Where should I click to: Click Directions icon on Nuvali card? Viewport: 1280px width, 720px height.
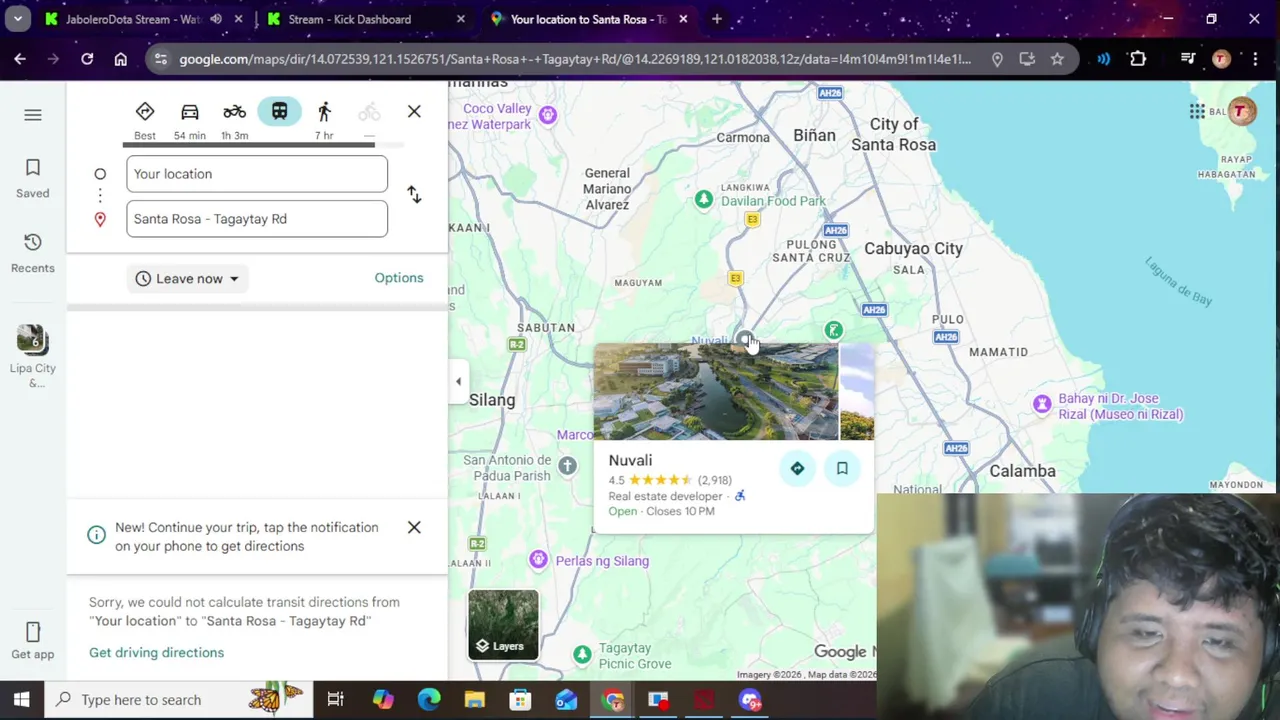[x=797, y=468]
